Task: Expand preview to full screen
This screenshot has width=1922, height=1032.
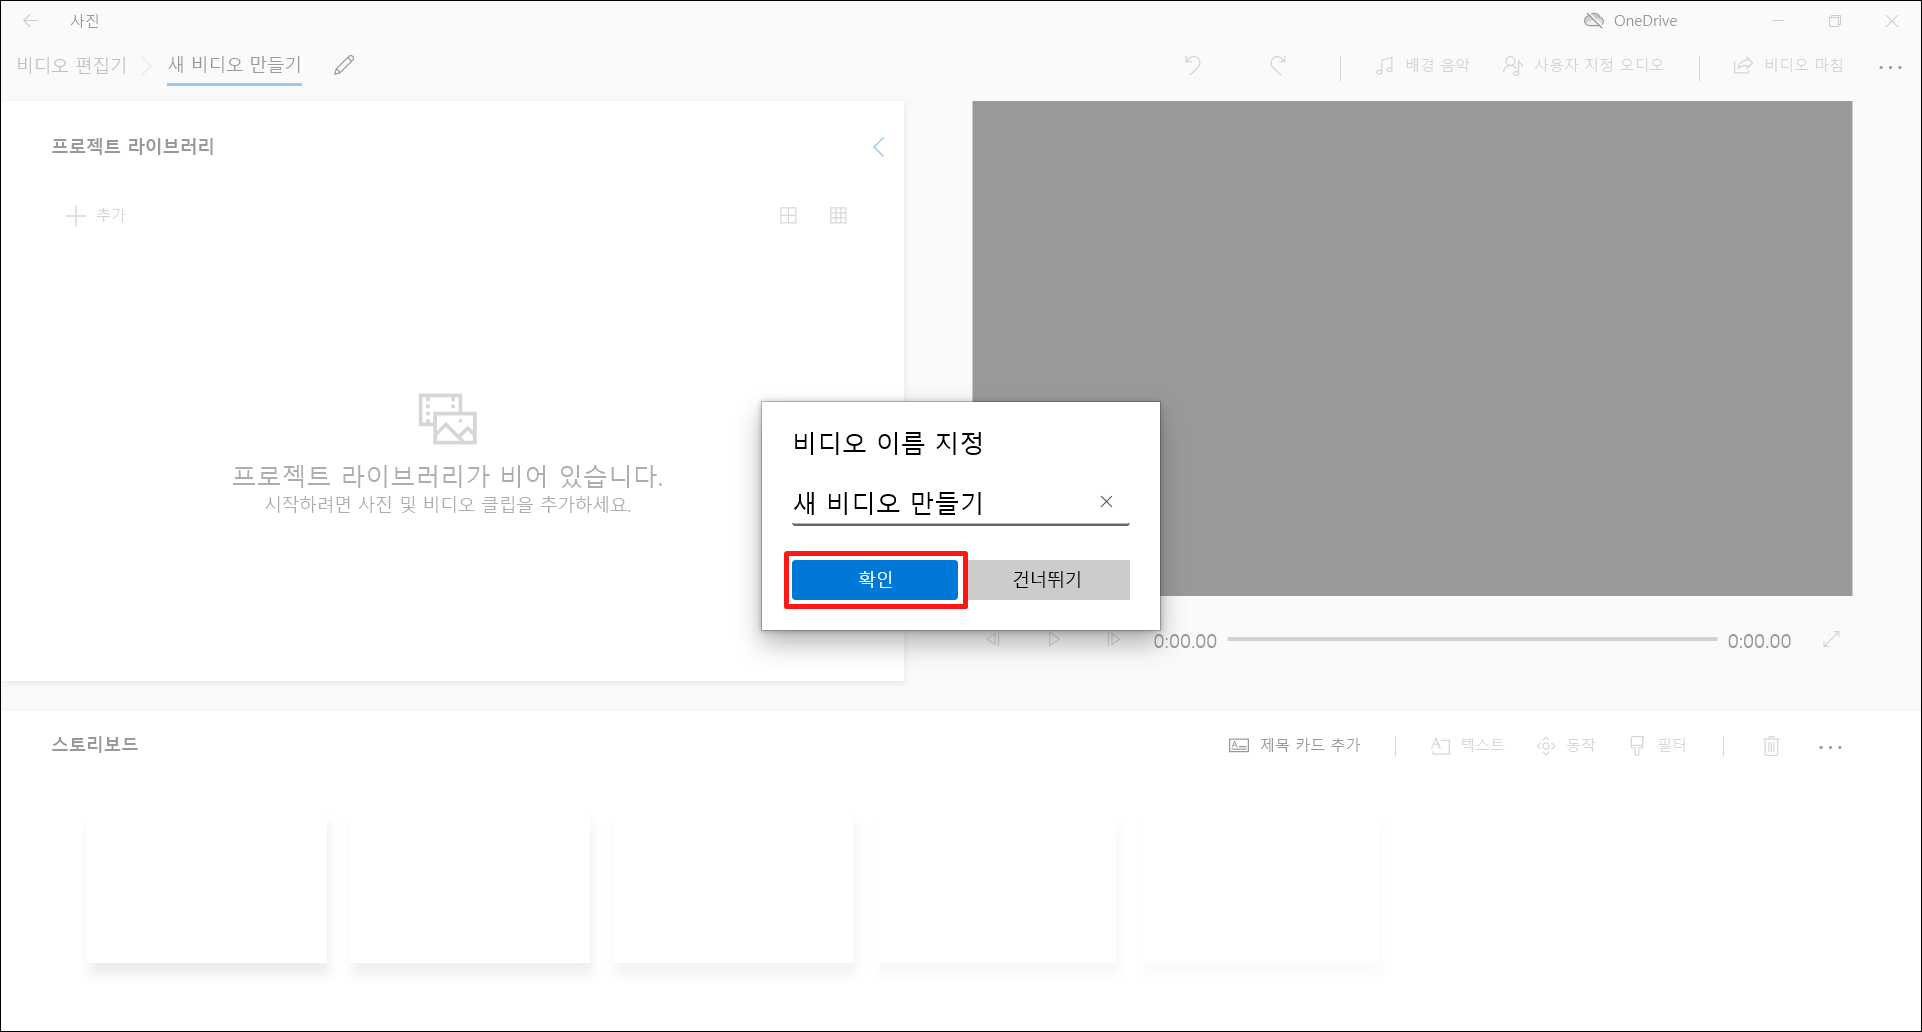Action: pyautogui.click(x=1831, y=639)
